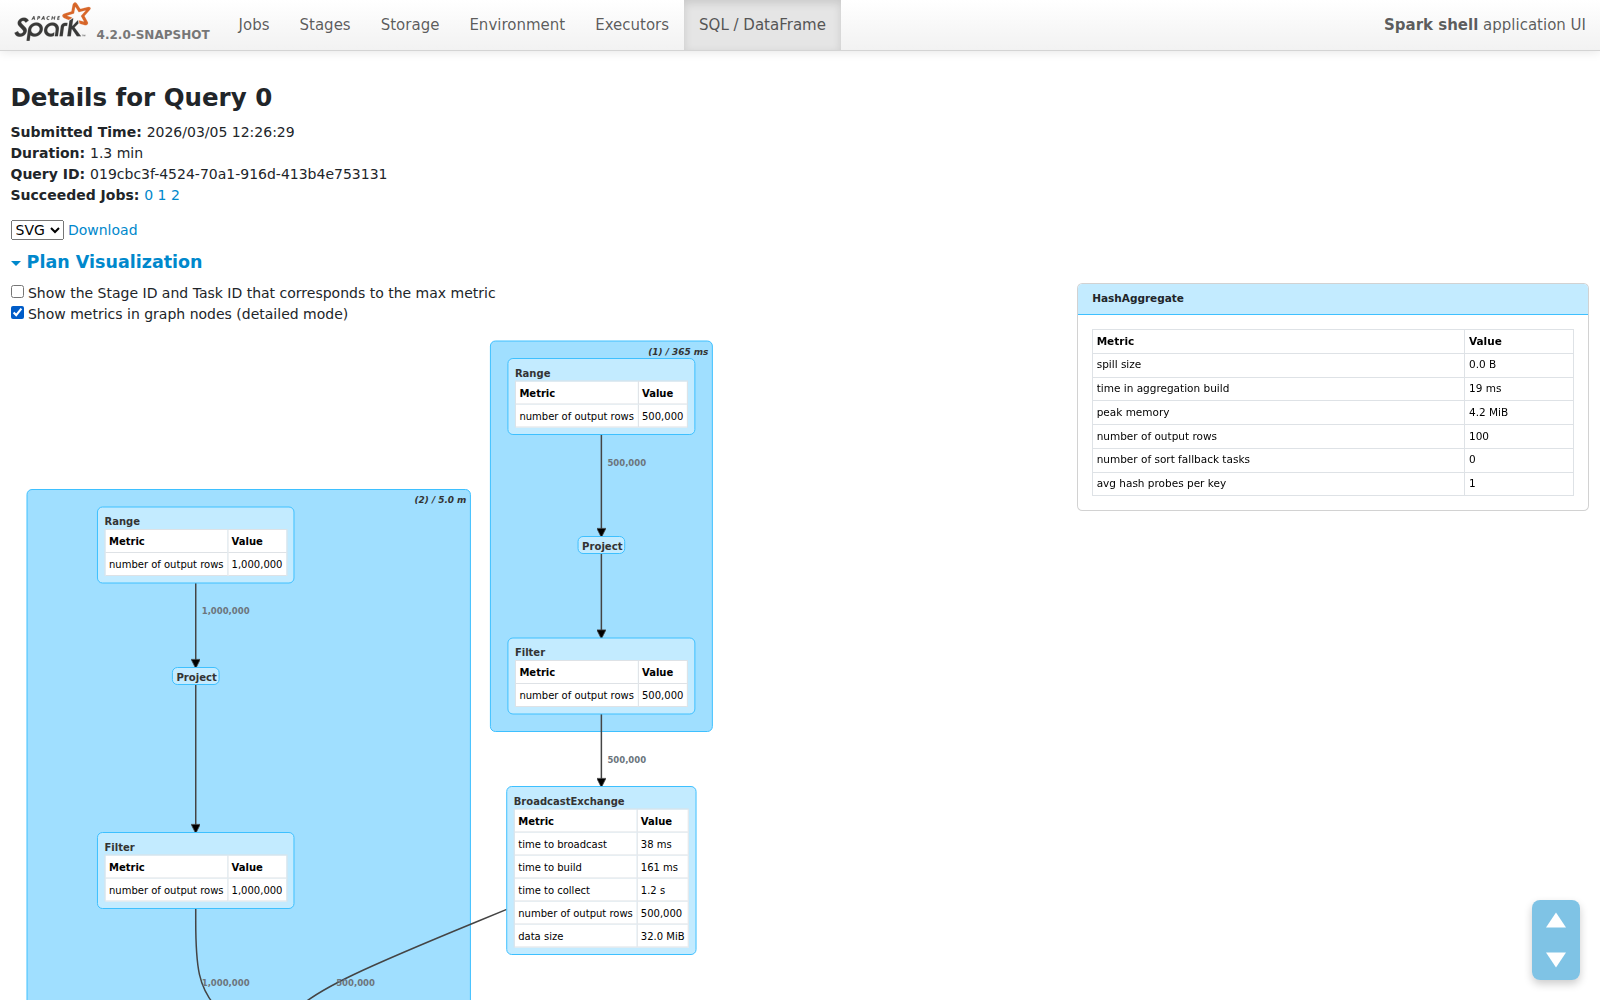
Task: Click the Plan Visualization heading link
Action: pos(114,262)
